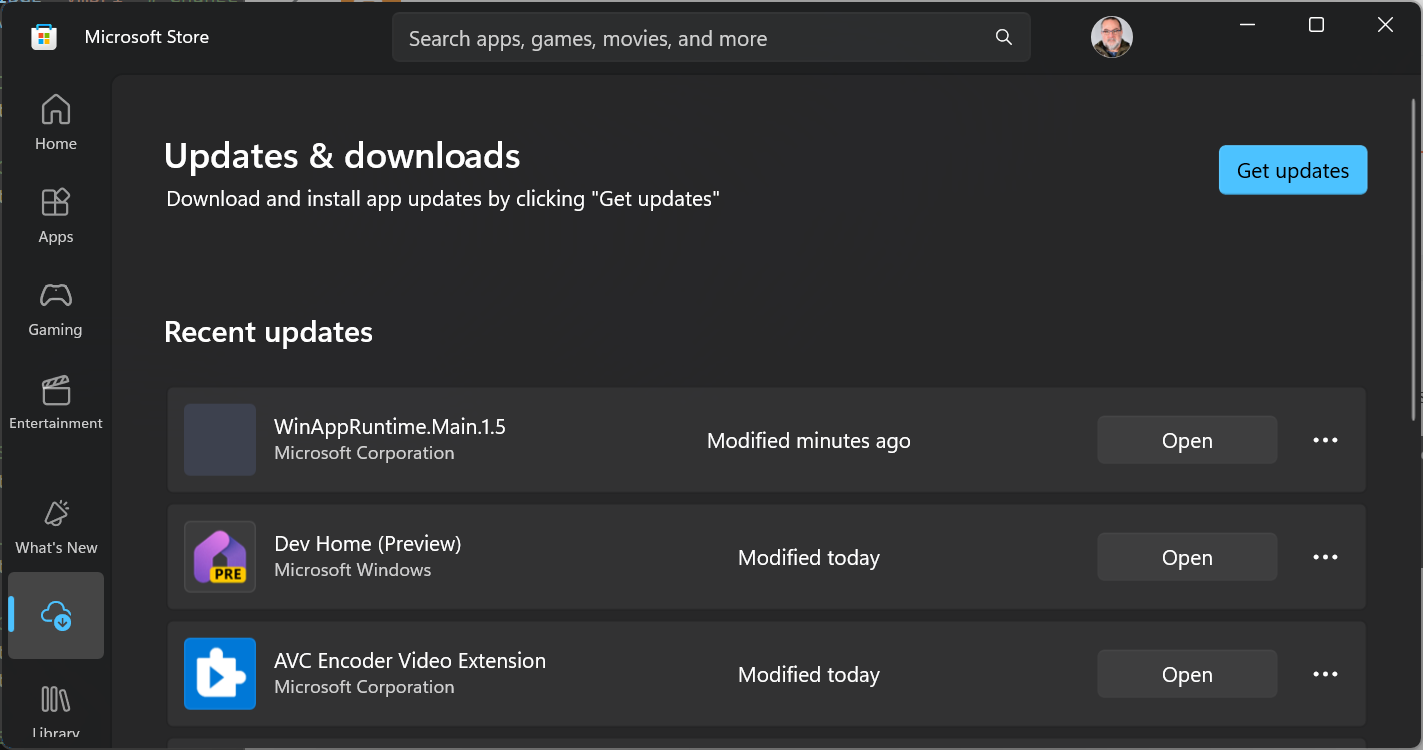Click the search magnifier icon
This screenshot has width=1423, height=750.
tap(1004, 38)
